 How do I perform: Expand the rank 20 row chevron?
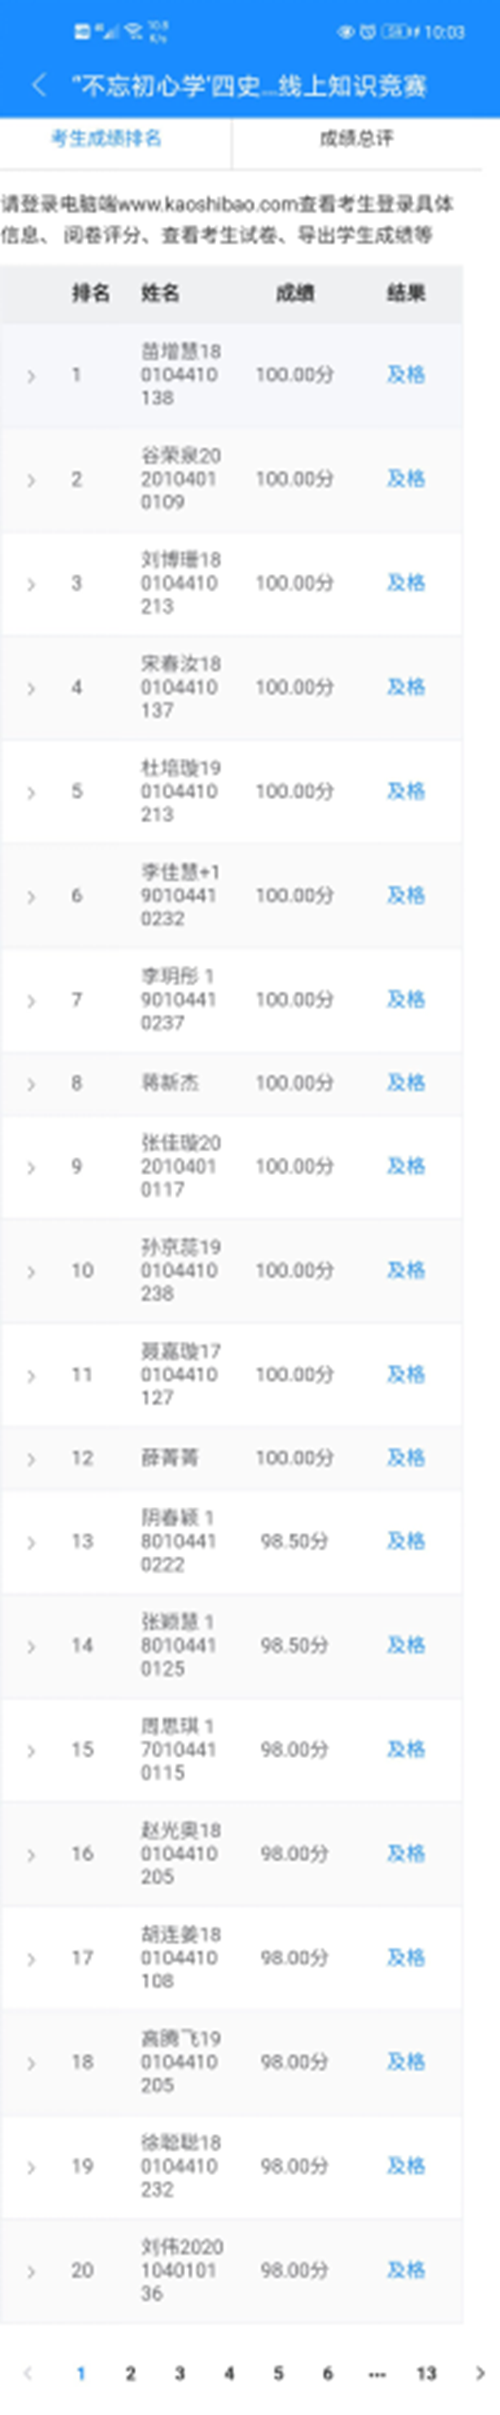(x=31, y=2271)
